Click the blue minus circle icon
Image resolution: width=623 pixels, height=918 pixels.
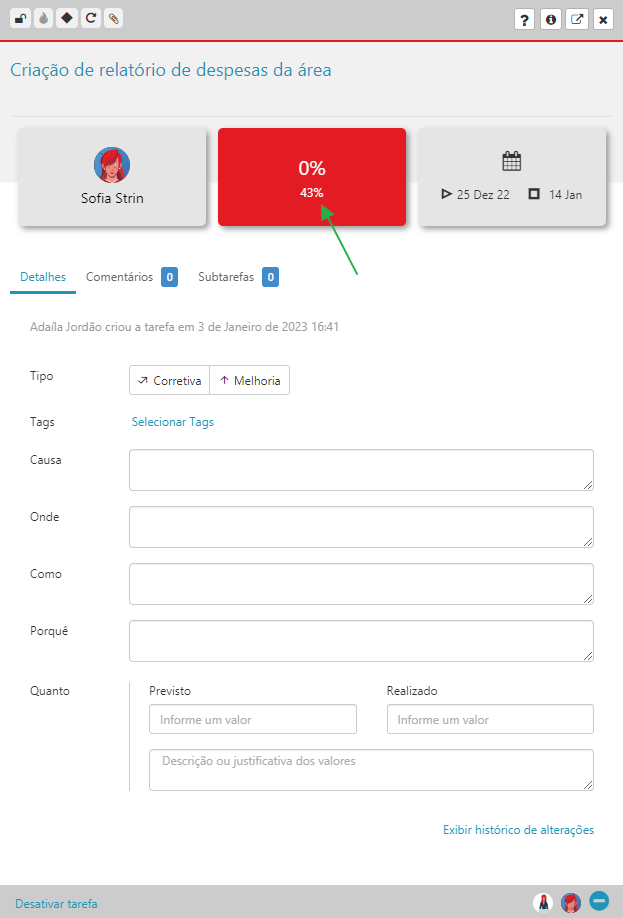[x=599, y=900]
